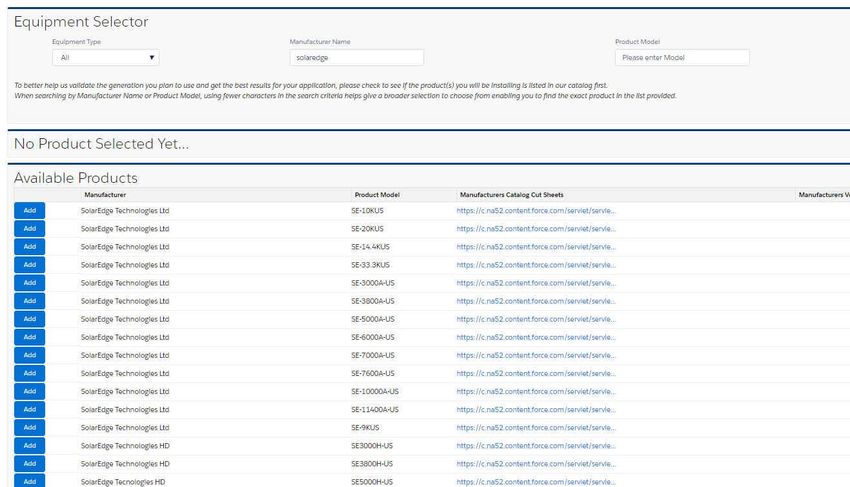The image size is (850, 487).
Task: Click the Available Products heading
Action: [x=76, y=178]
